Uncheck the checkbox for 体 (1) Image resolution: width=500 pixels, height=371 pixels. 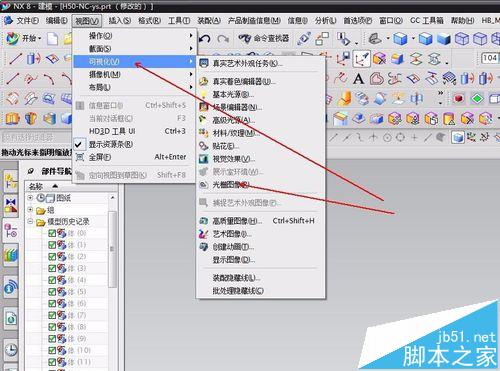52,245
